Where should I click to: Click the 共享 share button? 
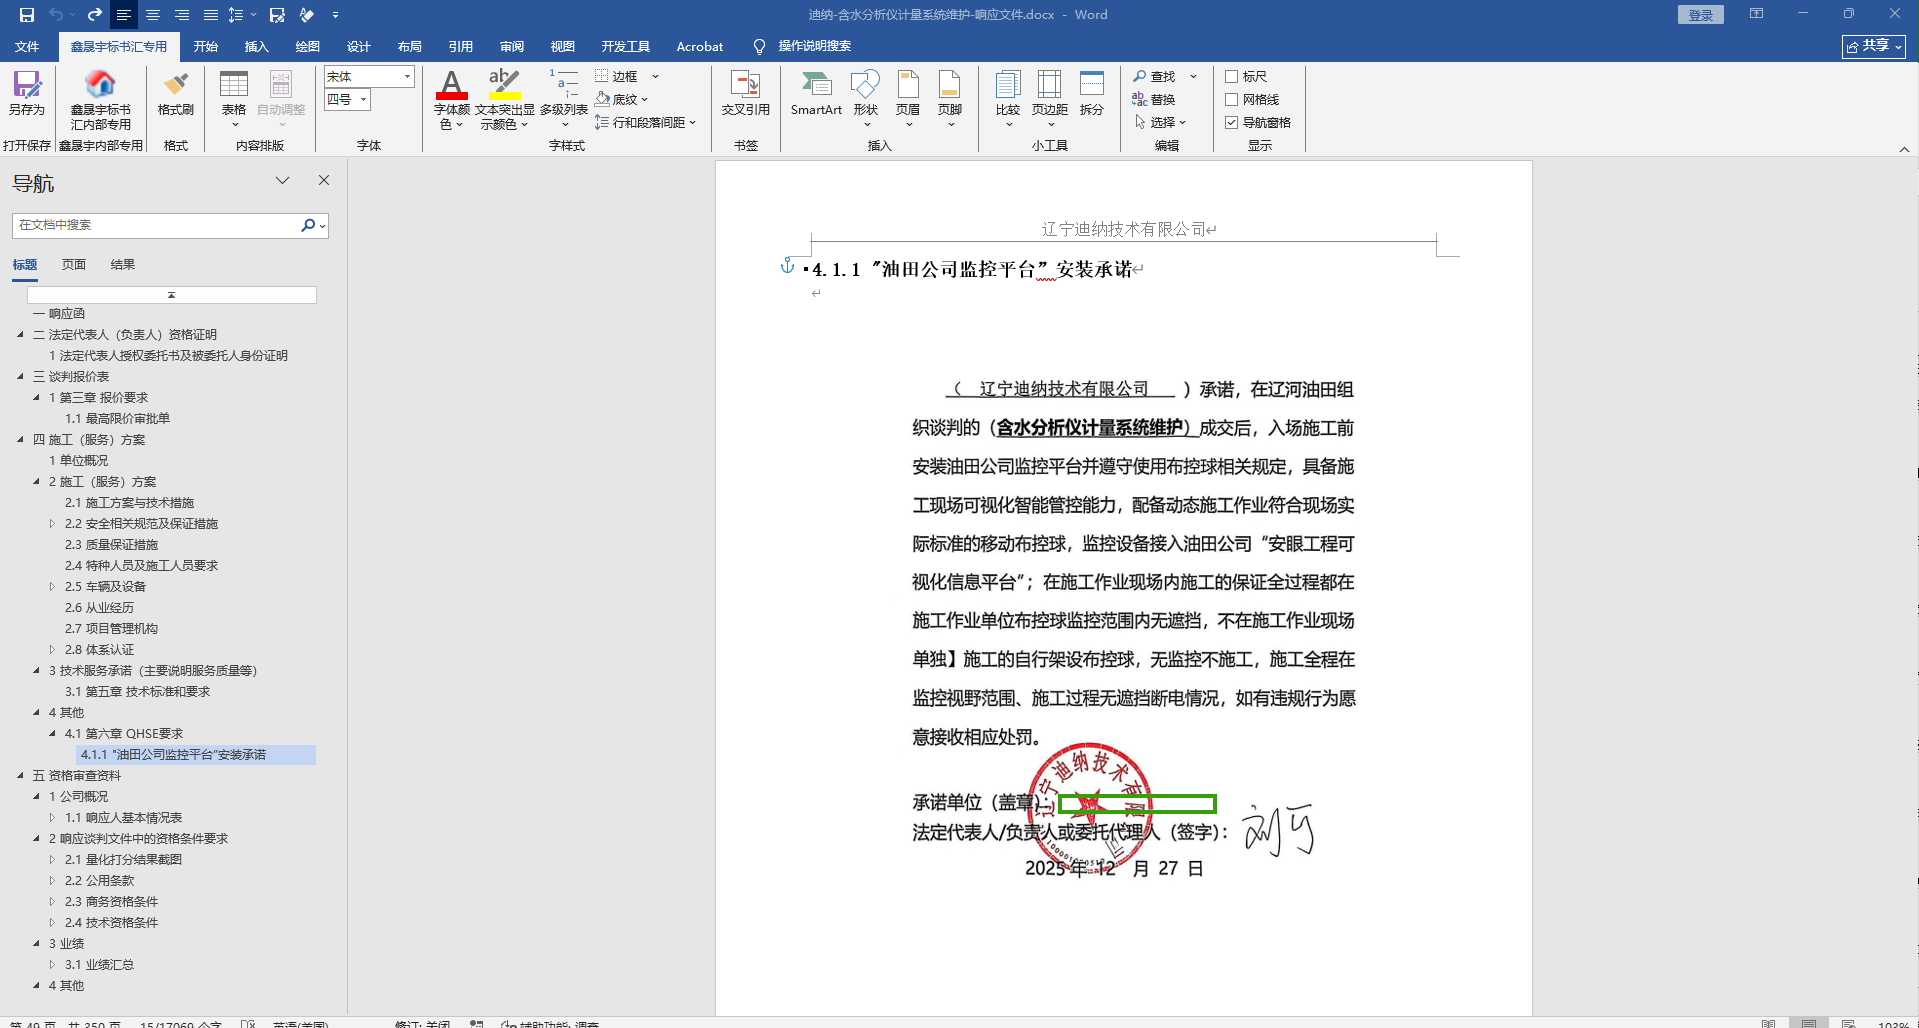pyautogui.click(x=1874, y=46)
